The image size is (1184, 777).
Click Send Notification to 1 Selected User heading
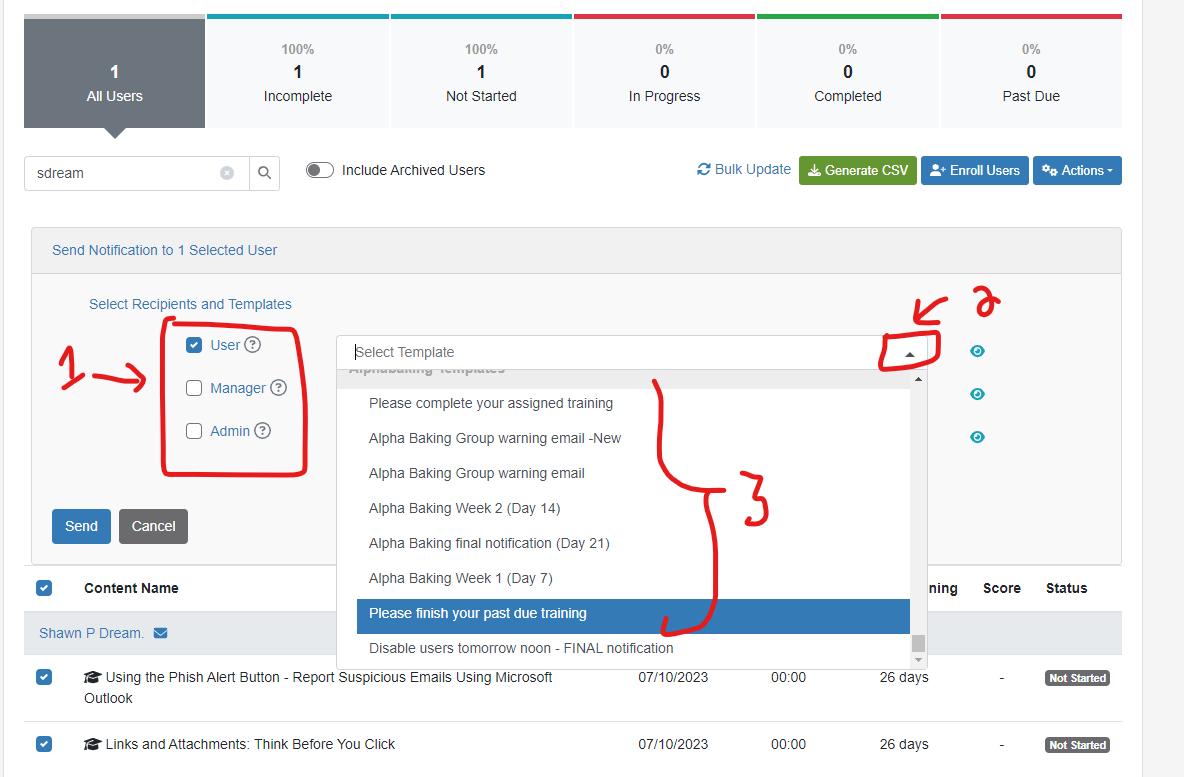click(165, 250)
